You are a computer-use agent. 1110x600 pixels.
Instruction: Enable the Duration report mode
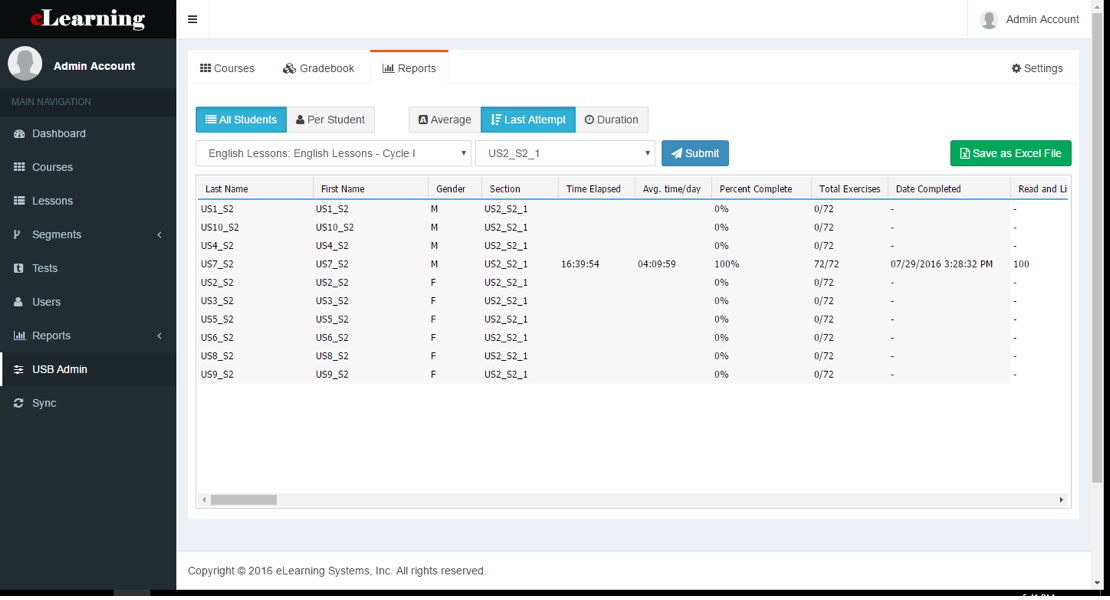click(x=612, y=119)
